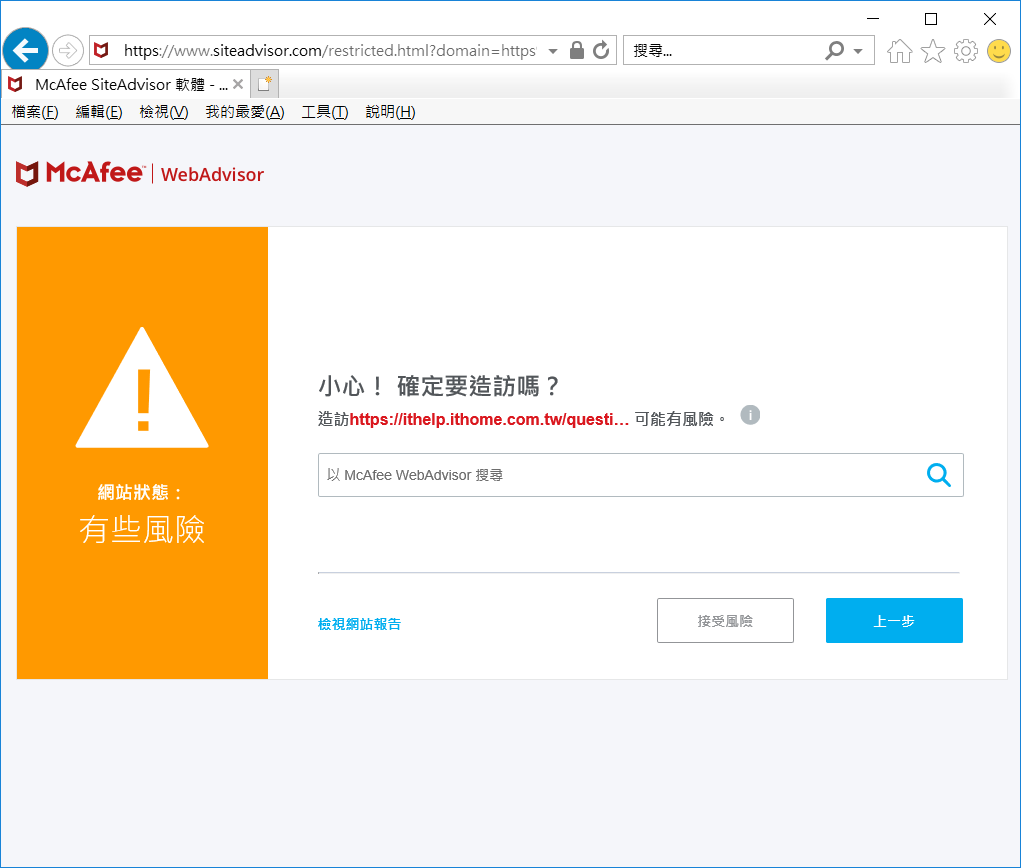Open the 檔案(F) menu
Viewport: 1021px width, 868px height.
pos(35,112)
